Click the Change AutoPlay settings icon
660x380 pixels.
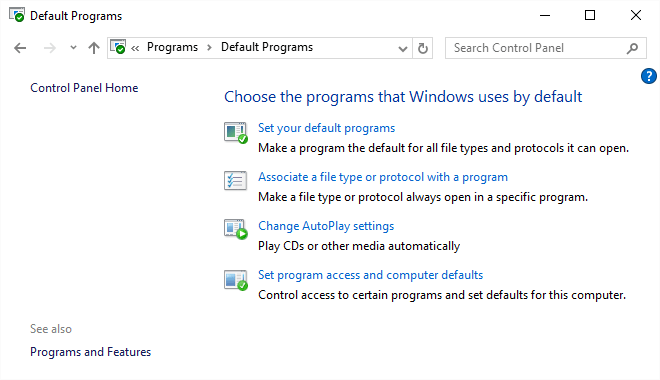click(x=236, y=229)
